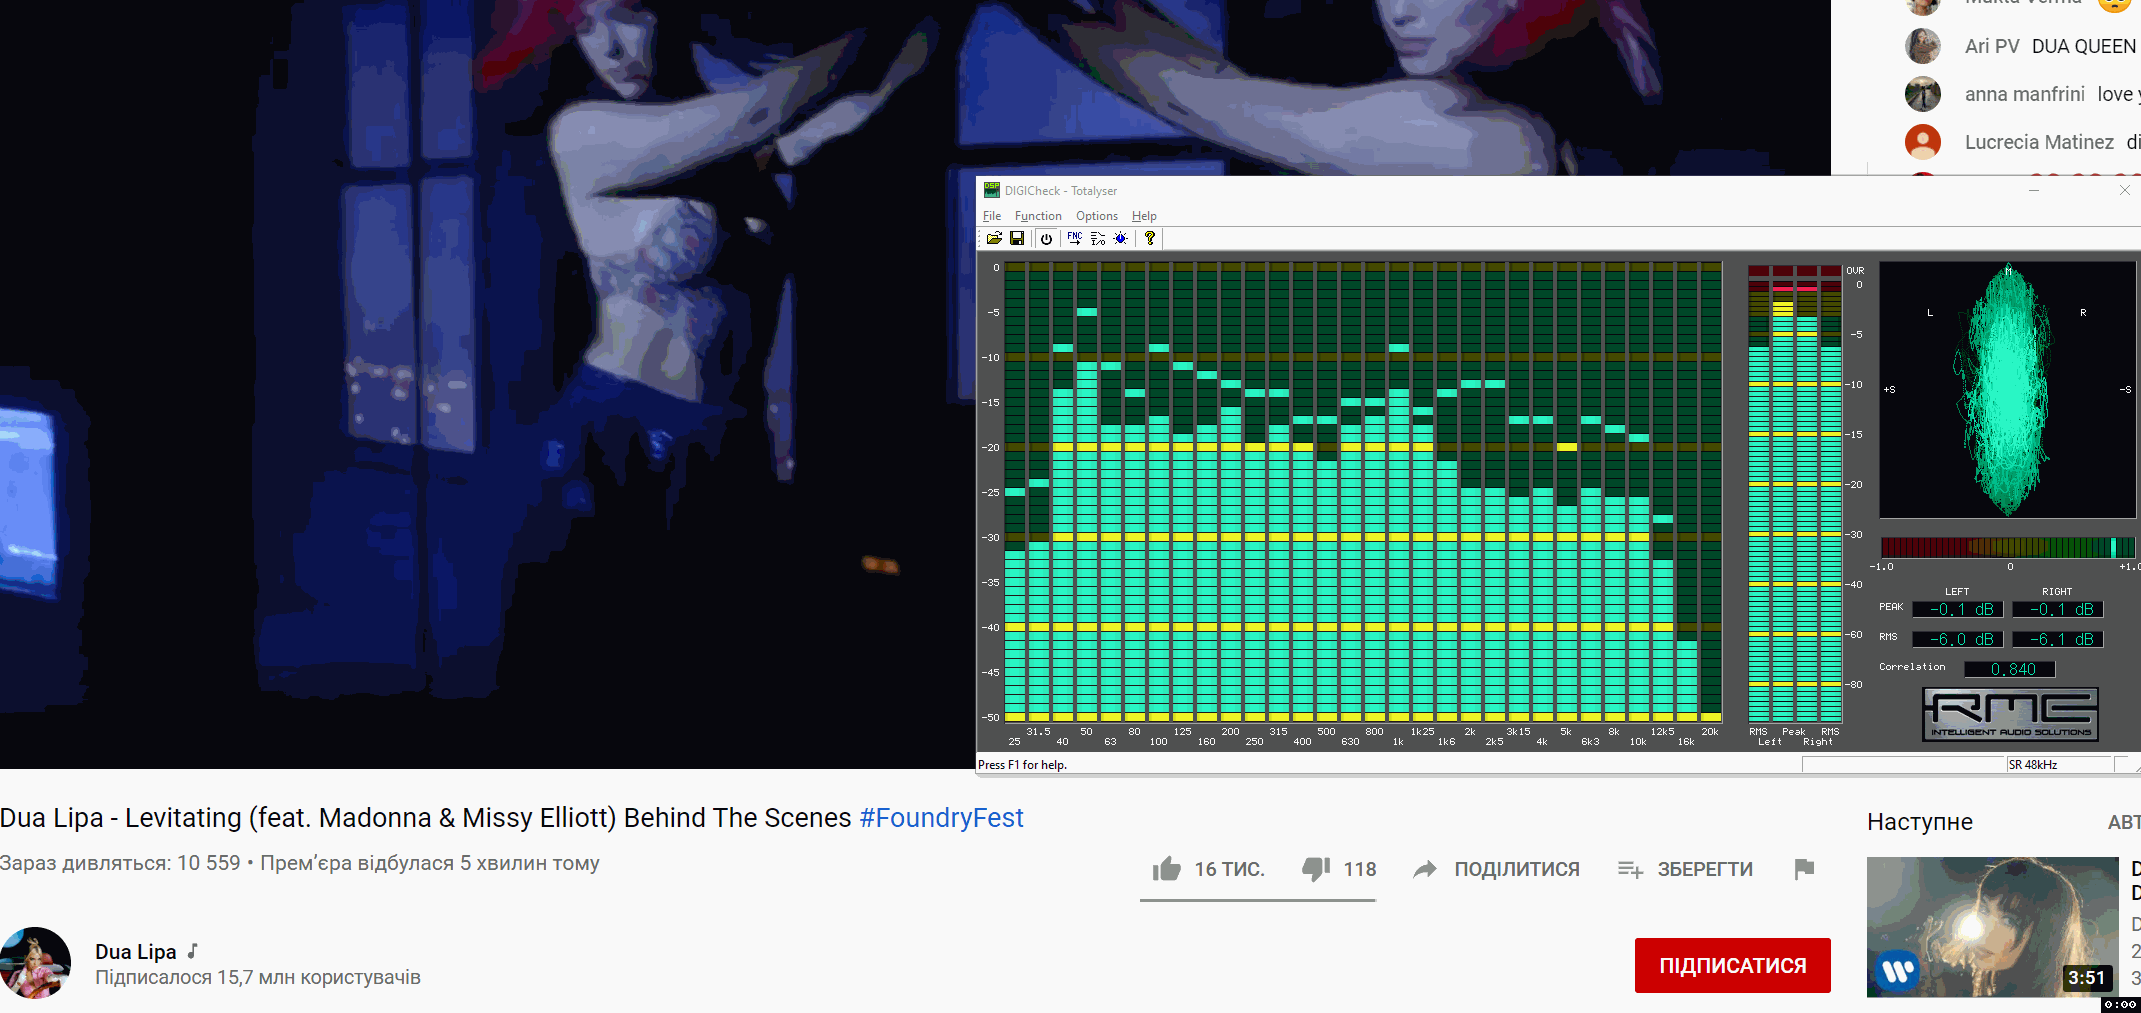Open Dua Lipa channel avatar

36,963
